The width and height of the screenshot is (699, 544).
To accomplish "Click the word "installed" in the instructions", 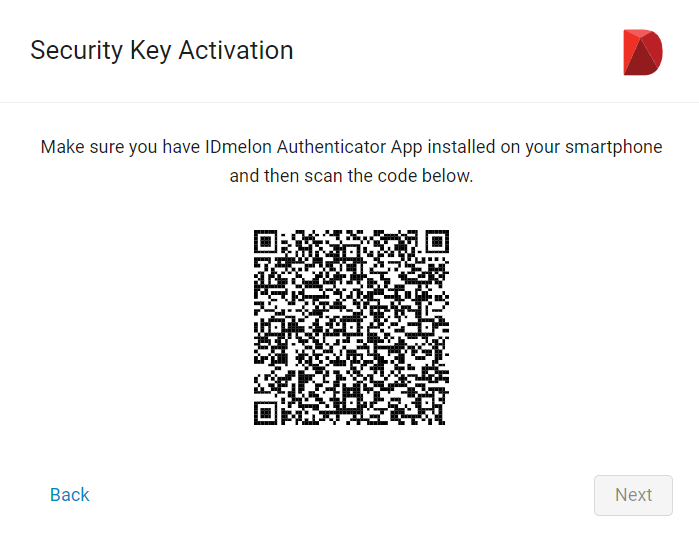I will [x=461, y=147].
